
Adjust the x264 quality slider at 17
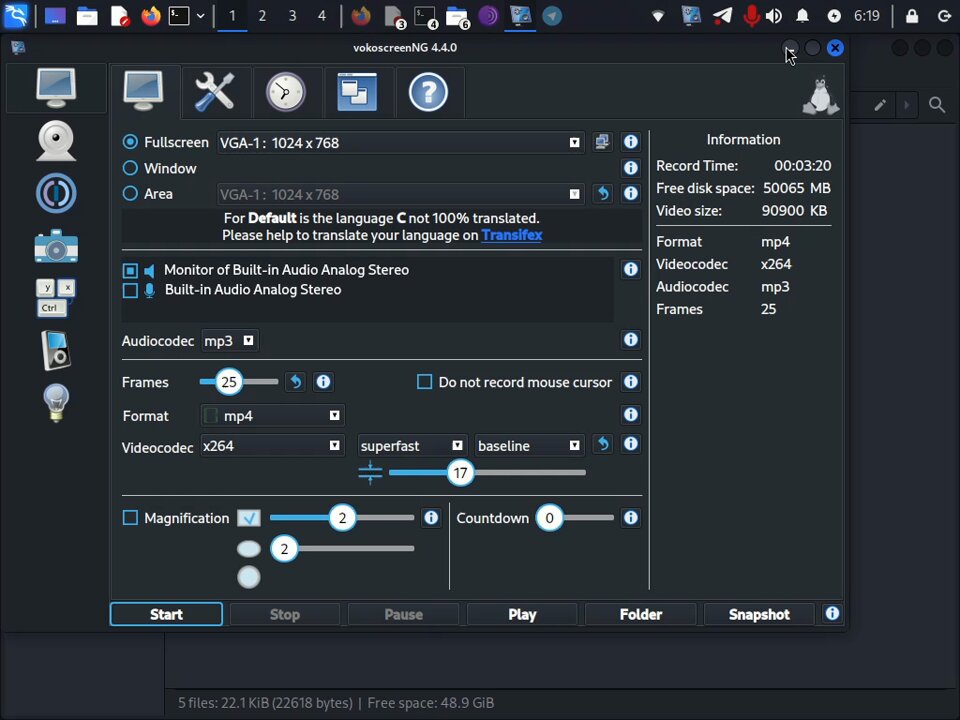460,473
